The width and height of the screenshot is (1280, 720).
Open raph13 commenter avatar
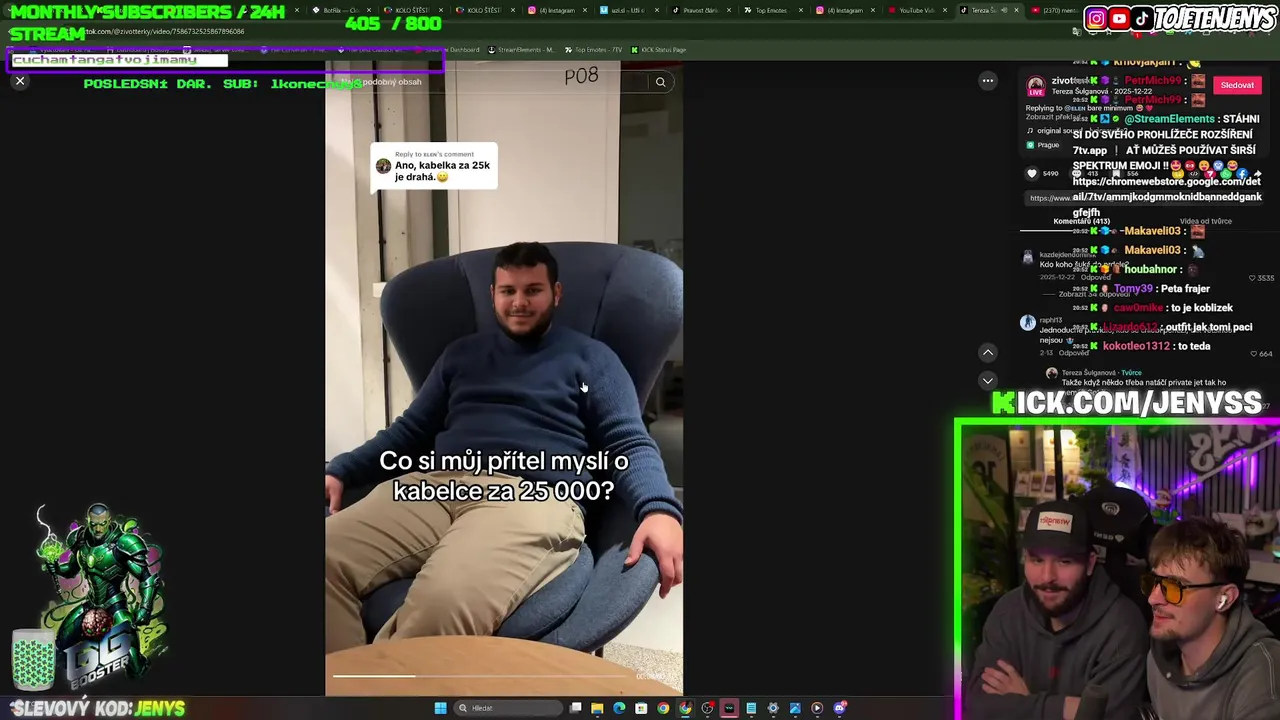[x=1028, y=322]
